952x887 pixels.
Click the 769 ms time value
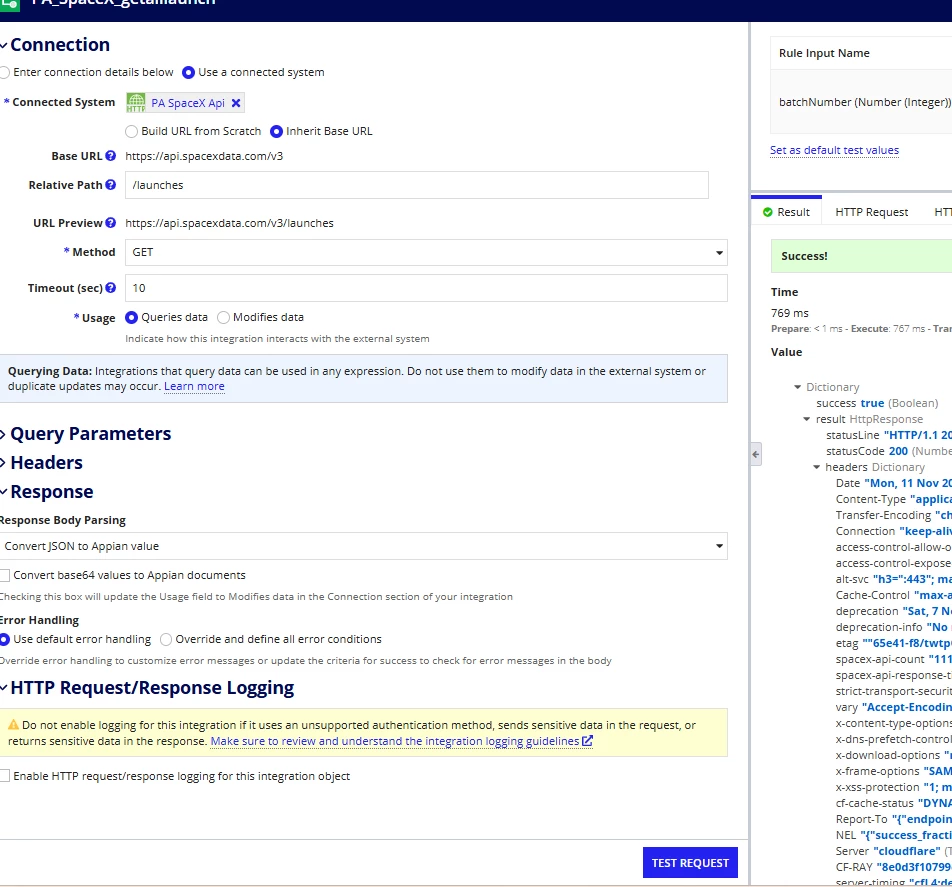click(x=789, y=313)
